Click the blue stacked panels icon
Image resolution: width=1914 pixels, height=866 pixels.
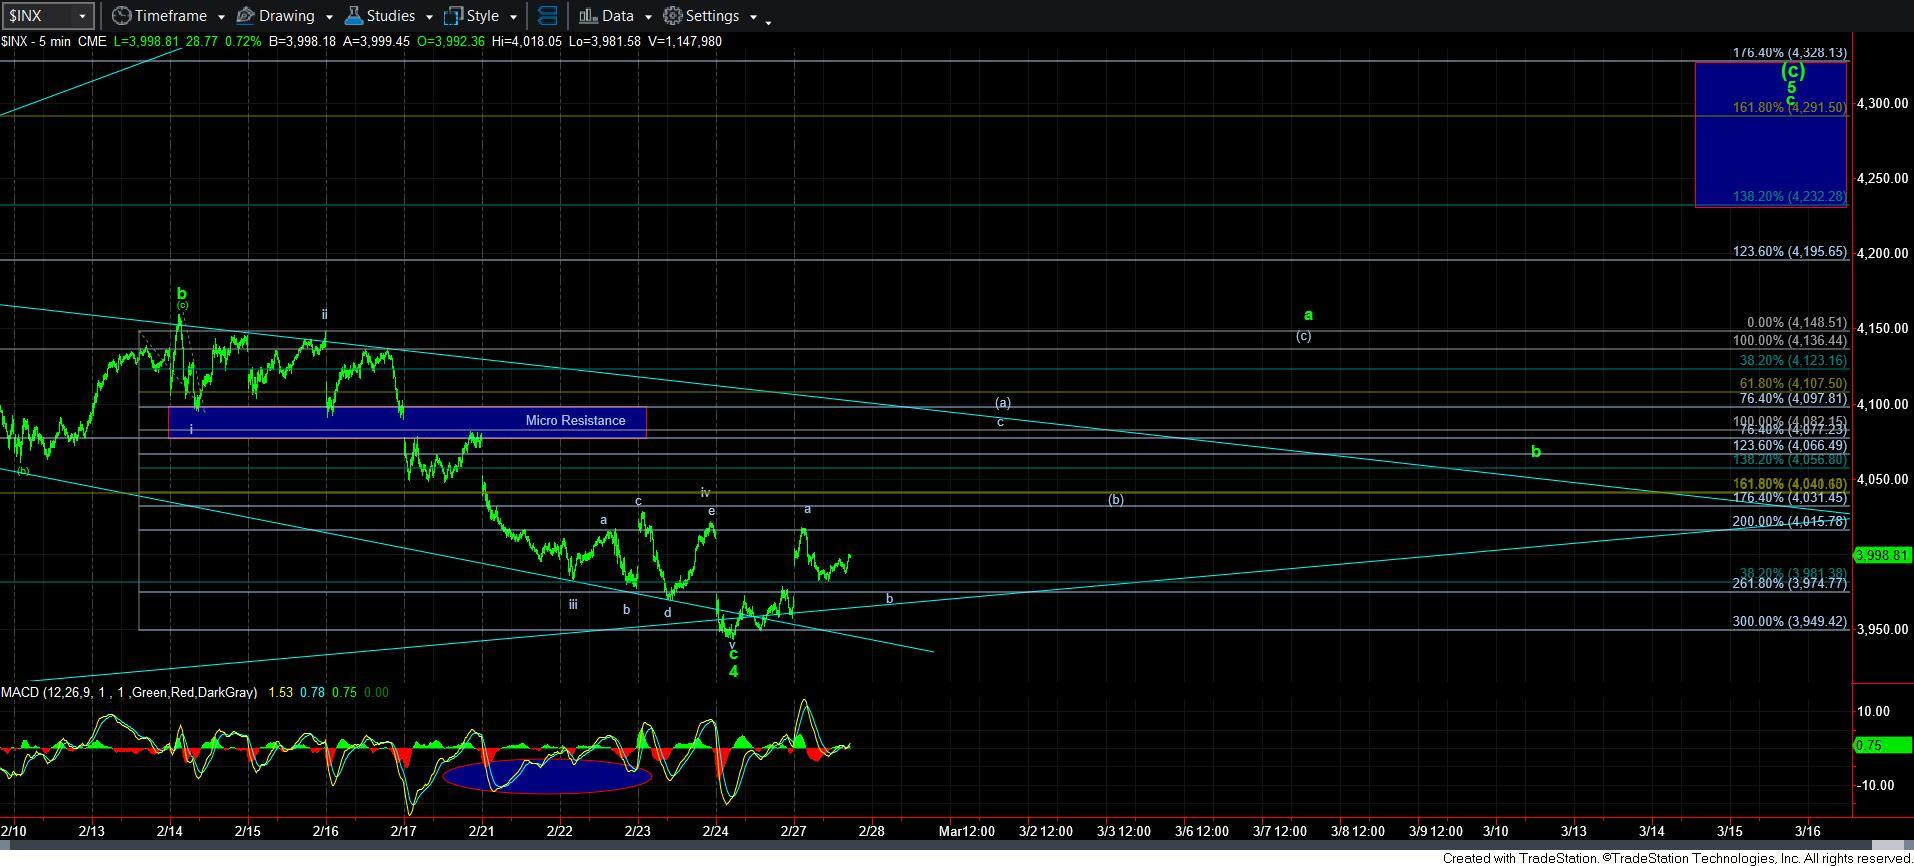point(547,16)
